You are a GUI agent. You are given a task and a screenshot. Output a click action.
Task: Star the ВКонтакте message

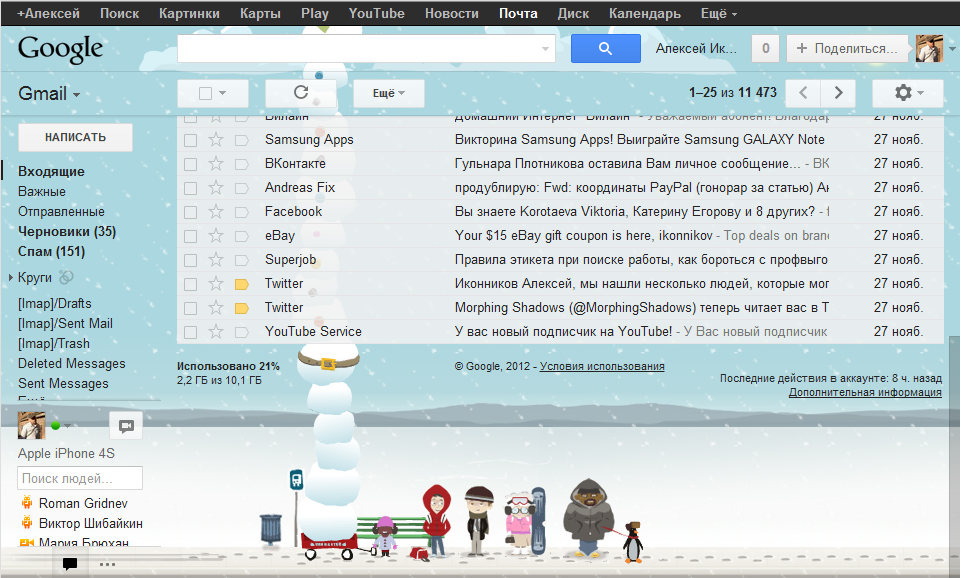coord(216,164)
